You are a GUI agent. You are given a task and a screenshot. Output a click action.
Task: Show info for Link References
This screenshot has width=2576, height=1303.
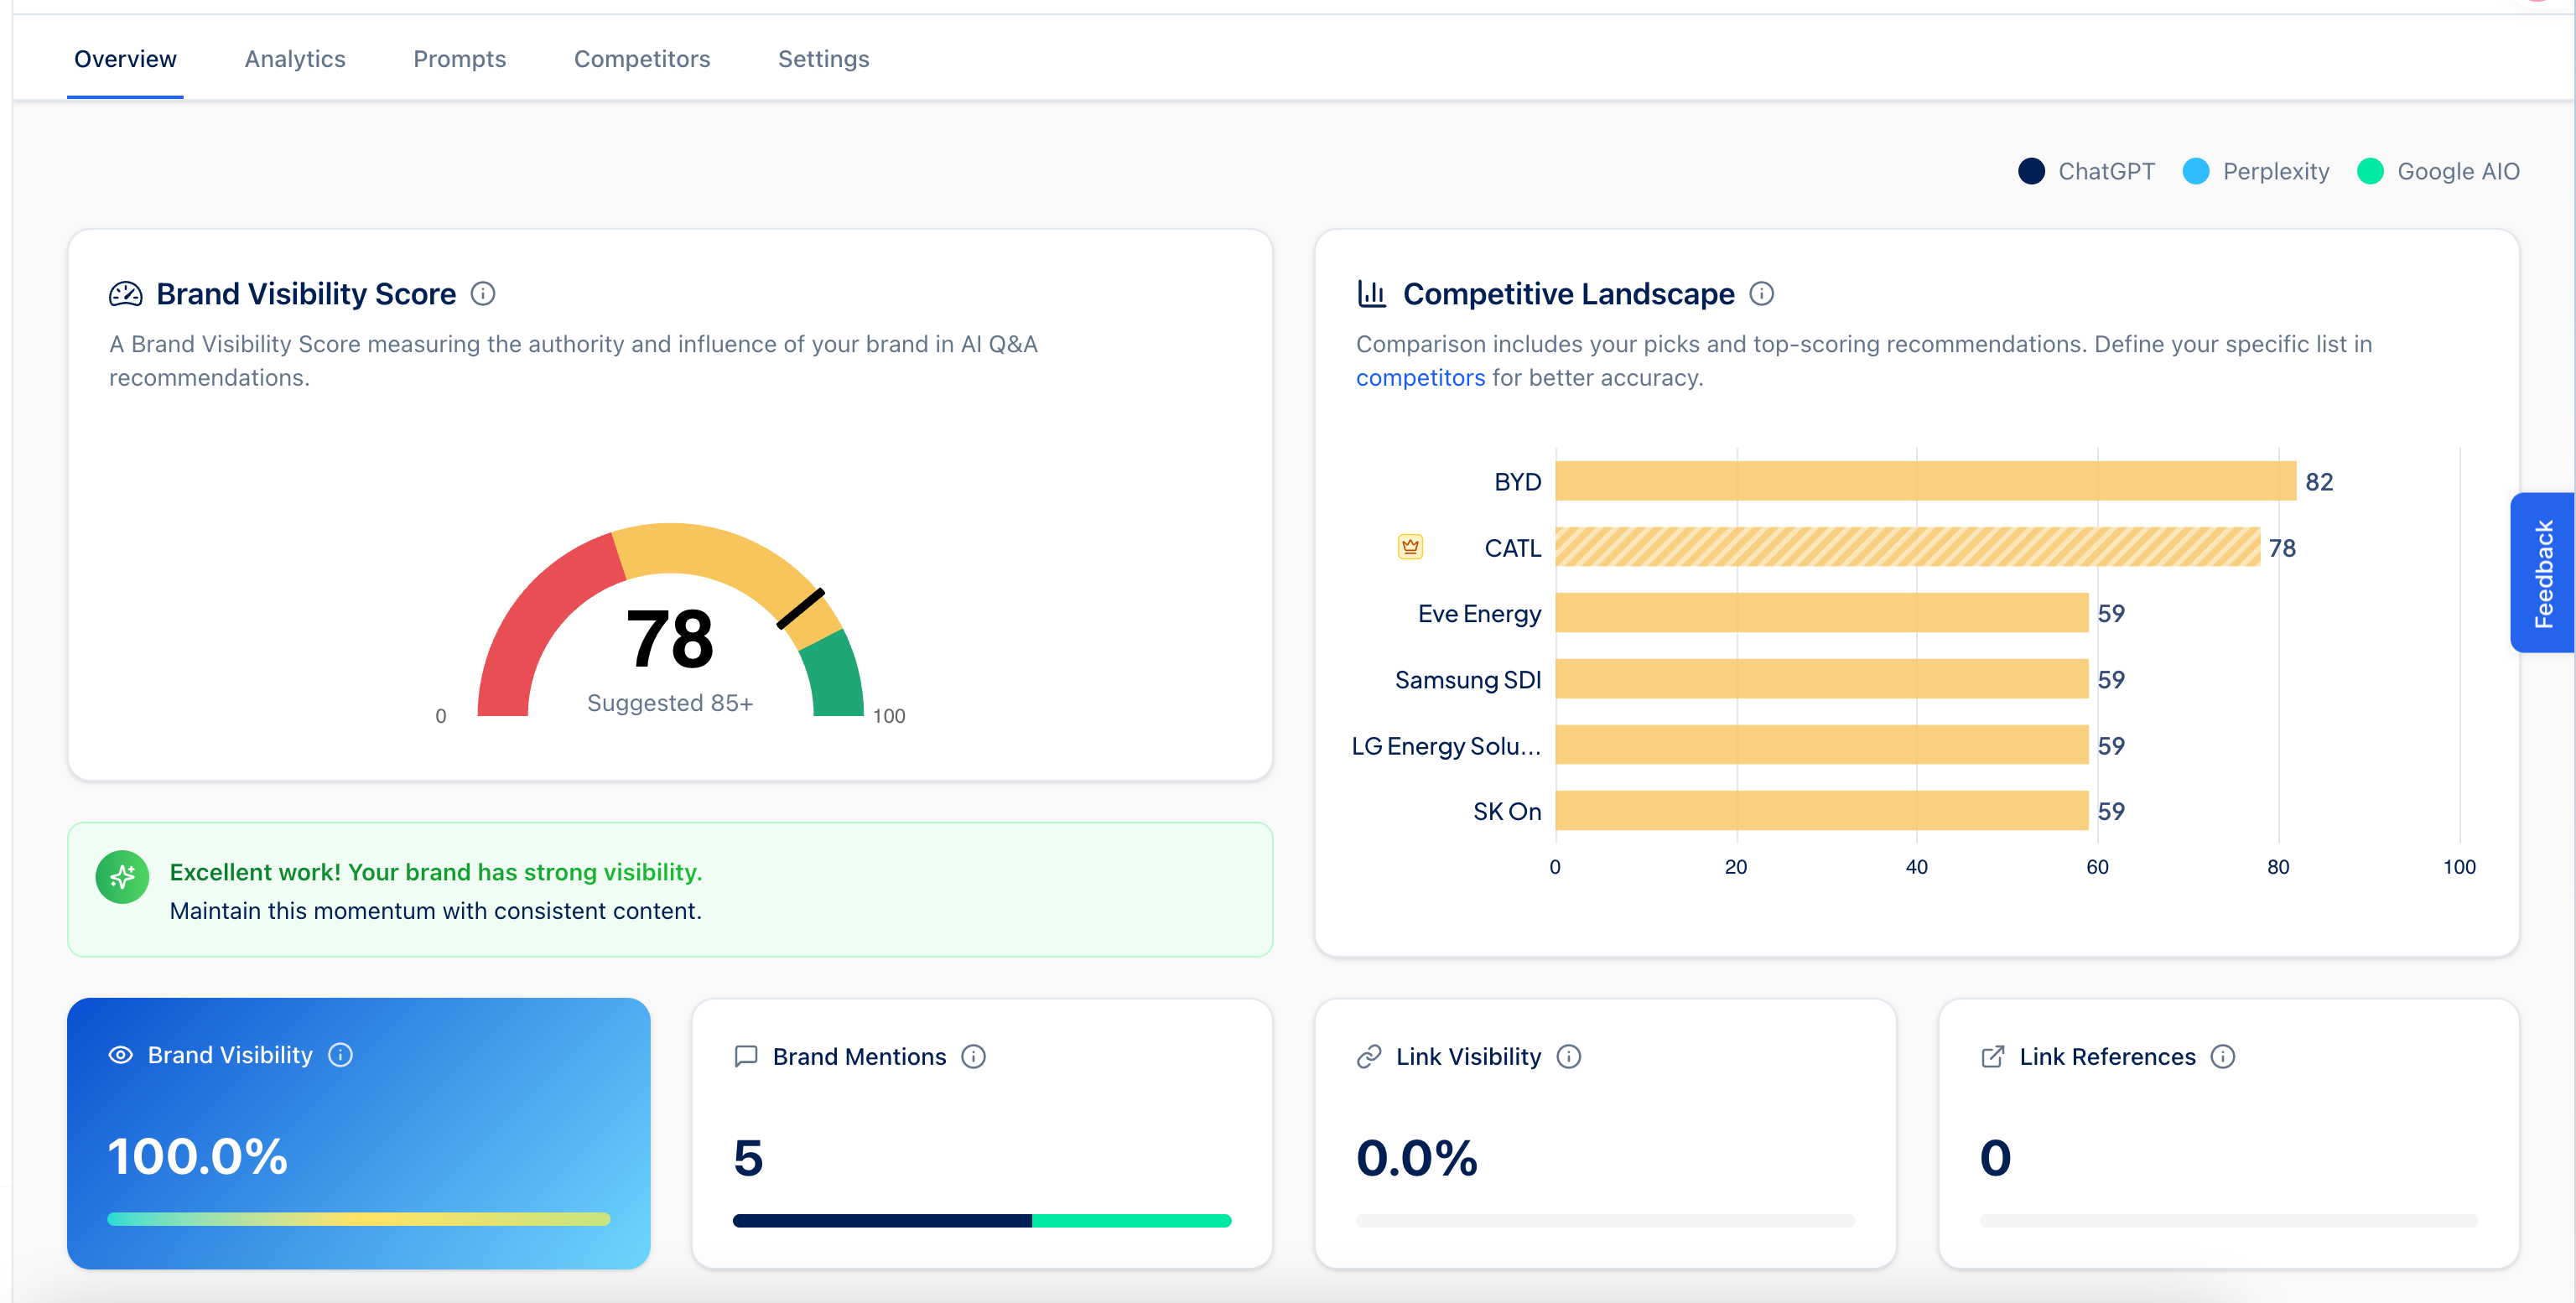pyautogui.click(x=2223, y=1057)
